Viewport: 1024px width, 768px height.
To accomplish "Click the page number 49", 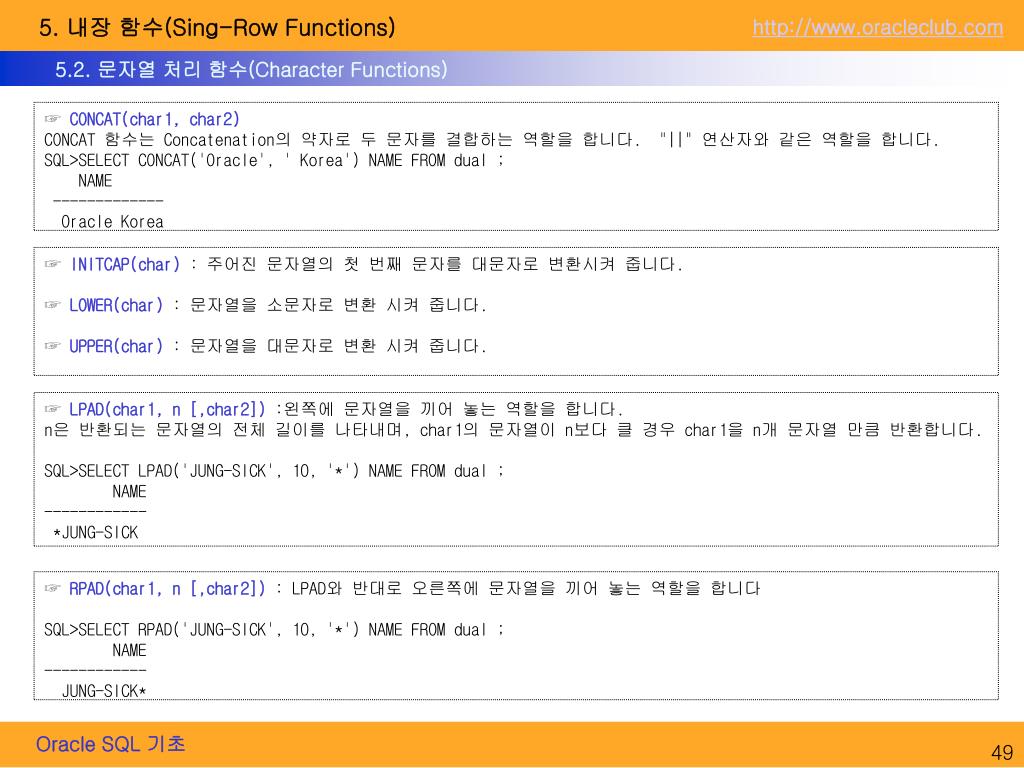I will (1002, 752).
